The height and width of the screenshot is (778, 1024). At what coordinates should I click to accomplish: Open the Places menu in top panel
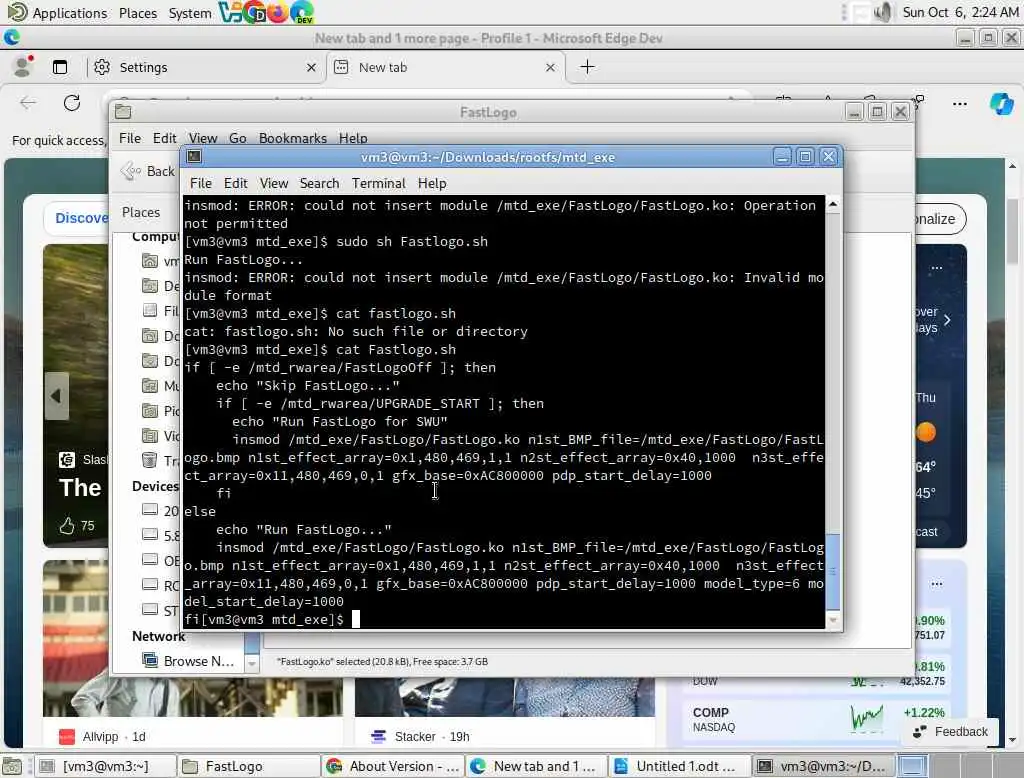(x=138, y=13)
